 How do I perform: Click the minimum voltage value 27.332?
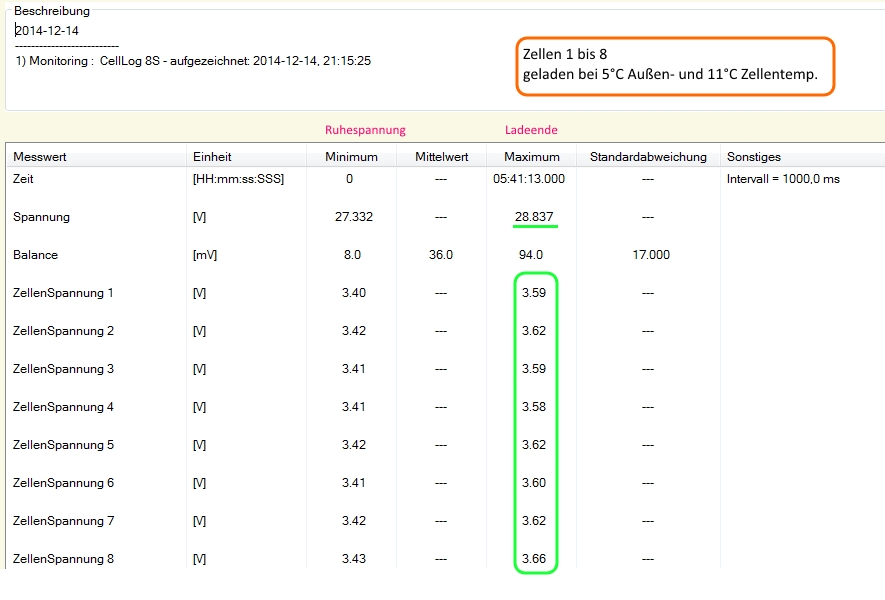[351, 217]
